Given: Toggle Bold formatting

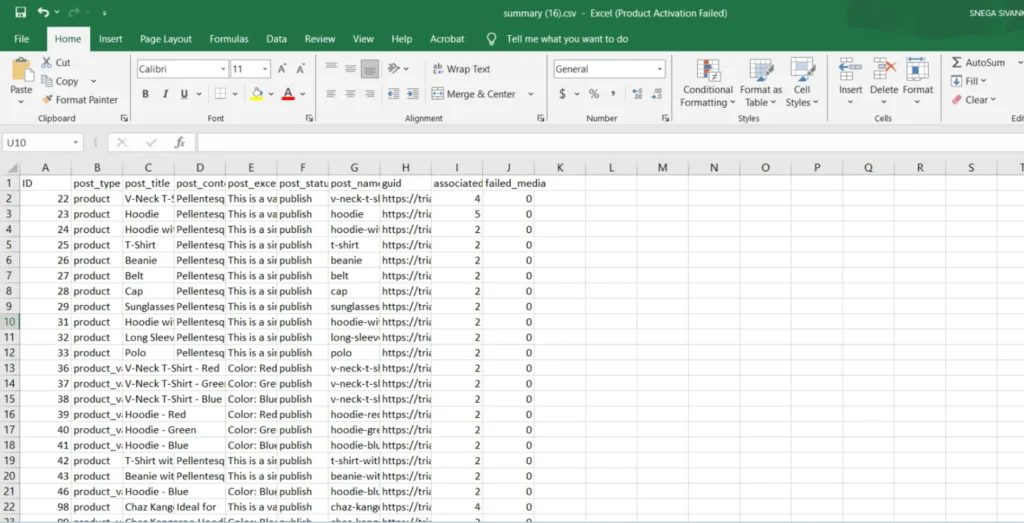Looking at the screenshot, I should [x=145, y=94].
